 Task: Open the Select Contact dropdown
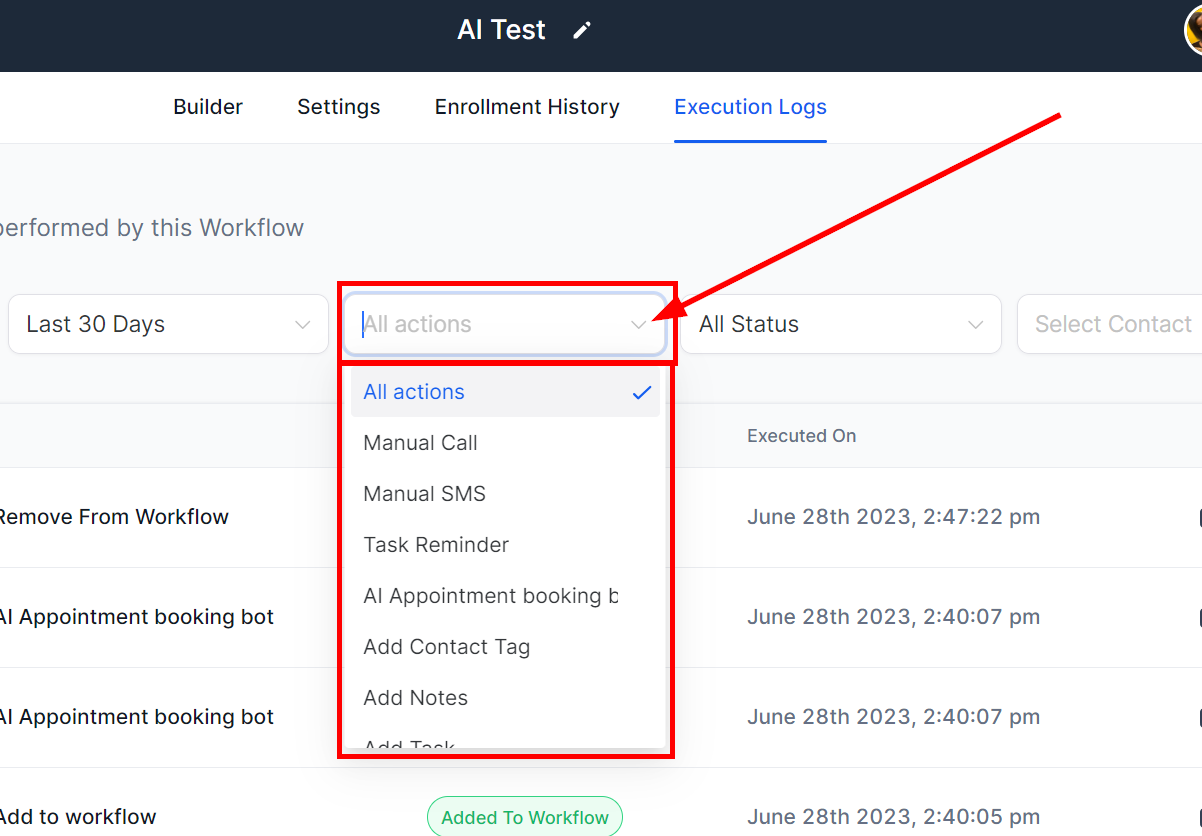click(x=1112, y=324)
